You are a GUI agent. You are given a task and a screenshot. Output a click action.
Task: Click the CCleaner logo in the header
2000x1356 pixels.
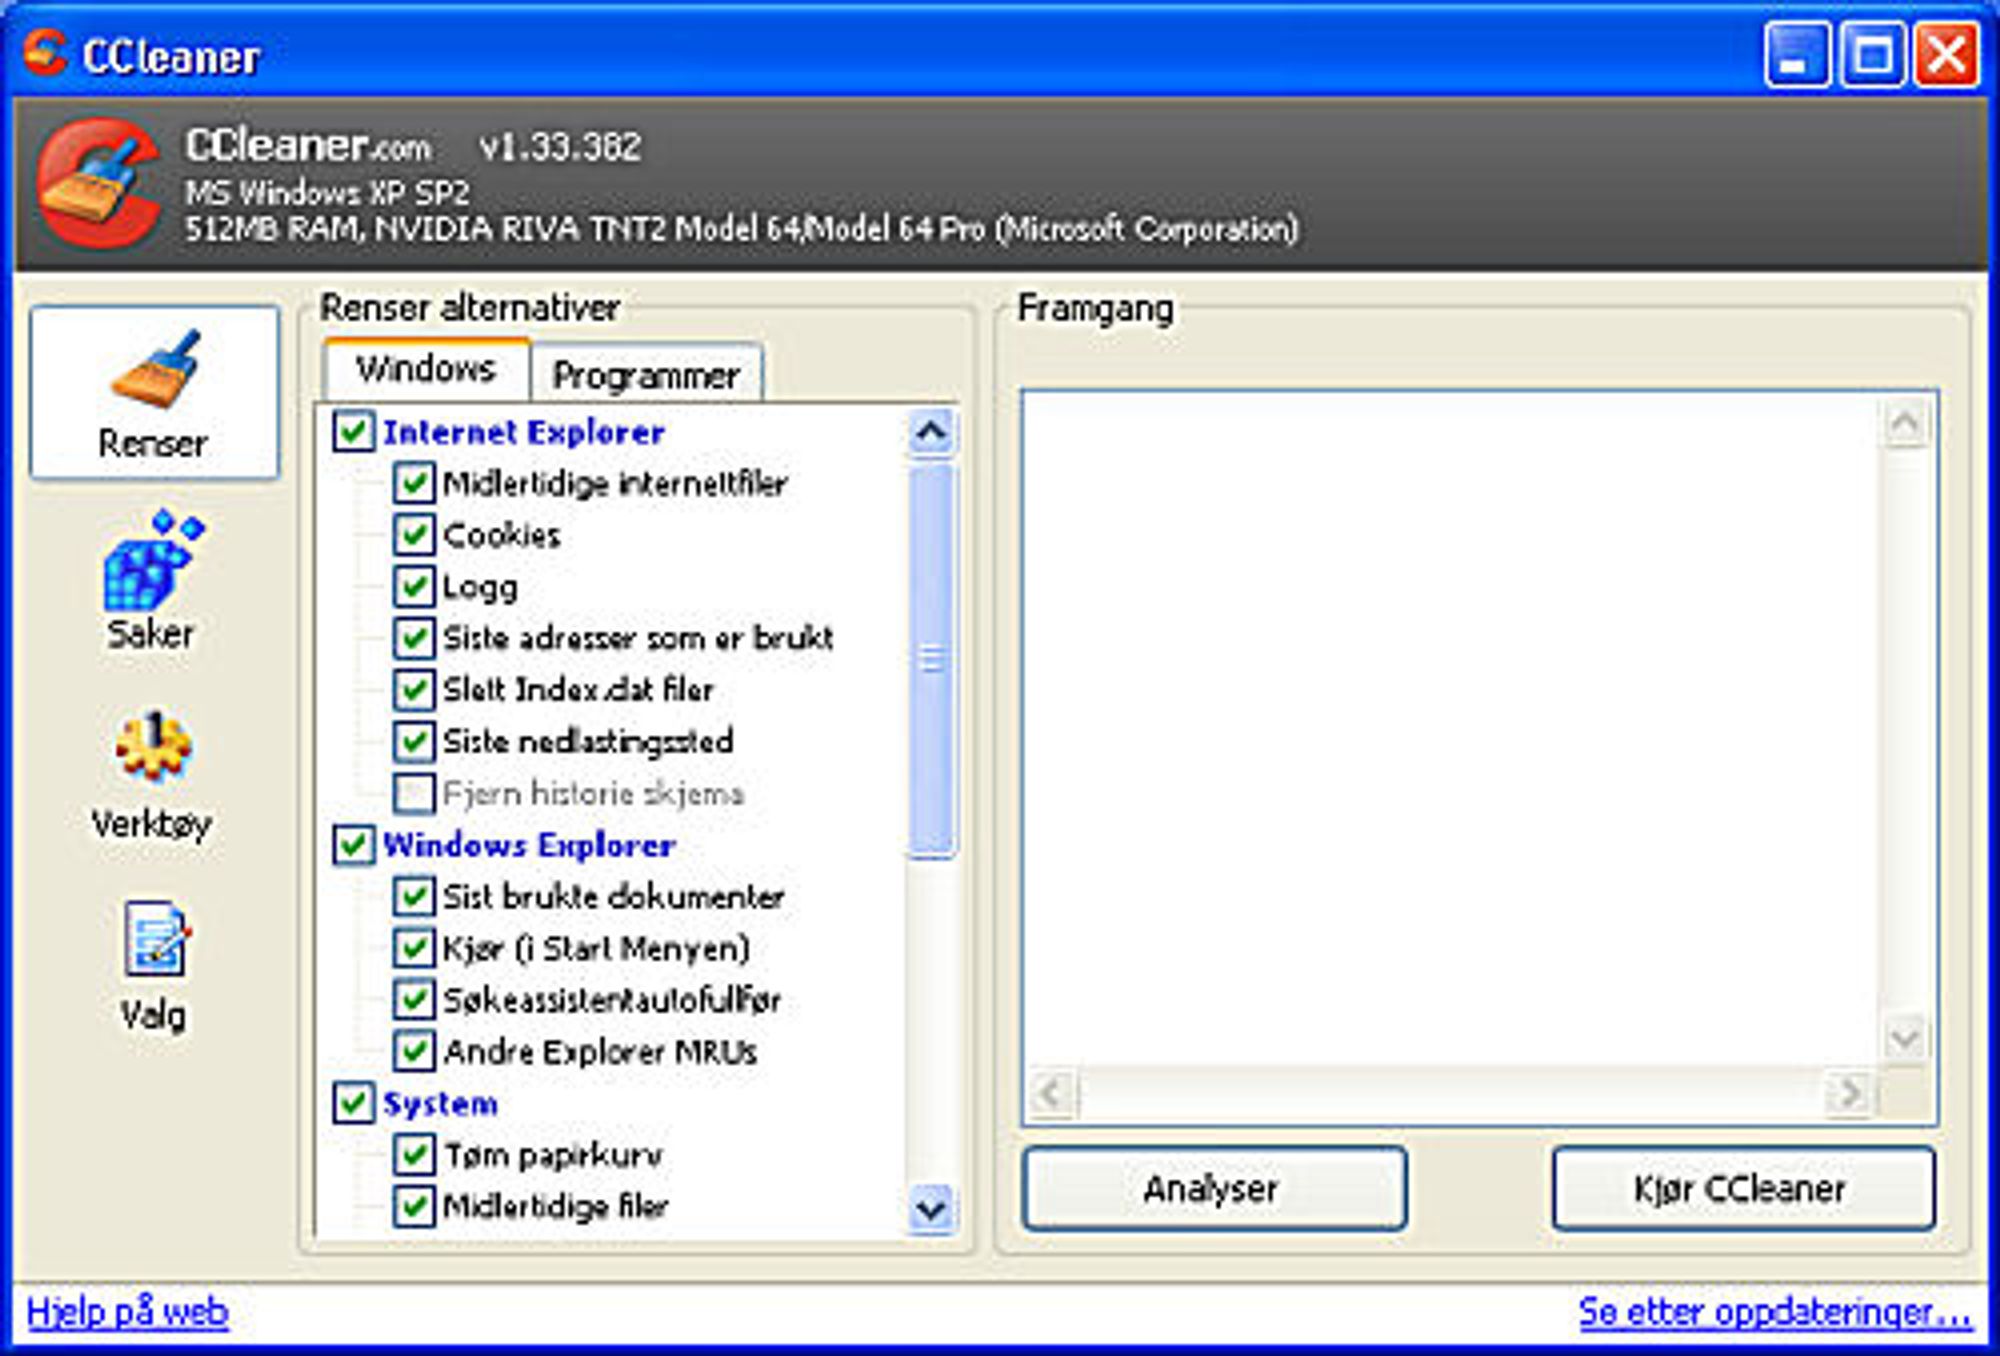click(97, 182)
